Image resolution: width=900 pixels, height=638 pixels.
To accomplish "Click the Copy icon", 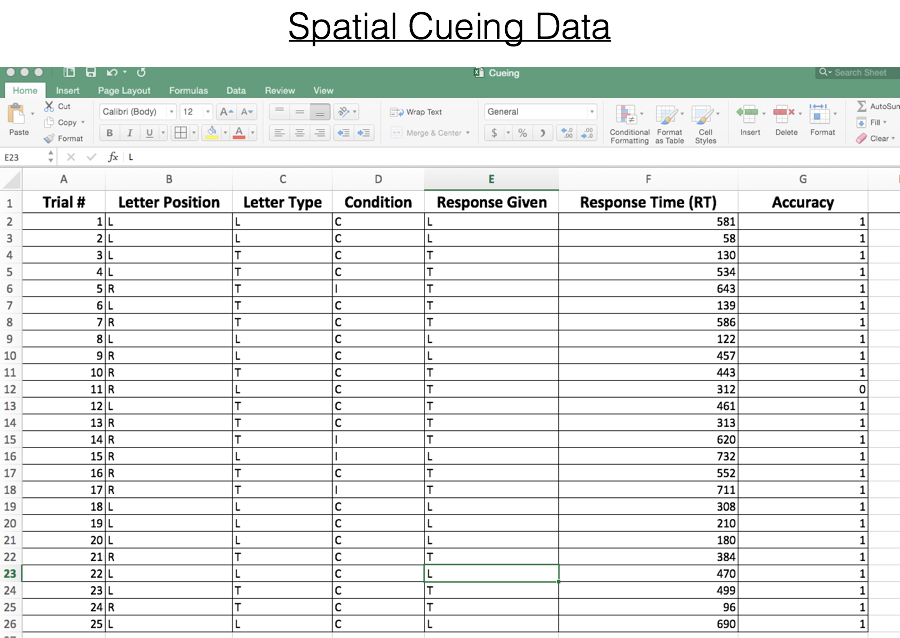I will click(49, 122).
